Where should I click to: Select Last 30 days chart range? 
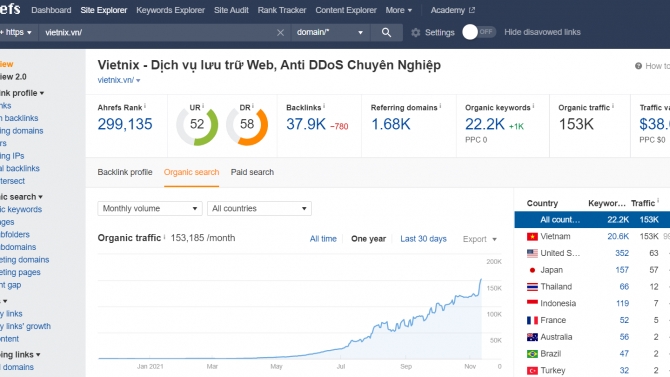coord(423,239)
